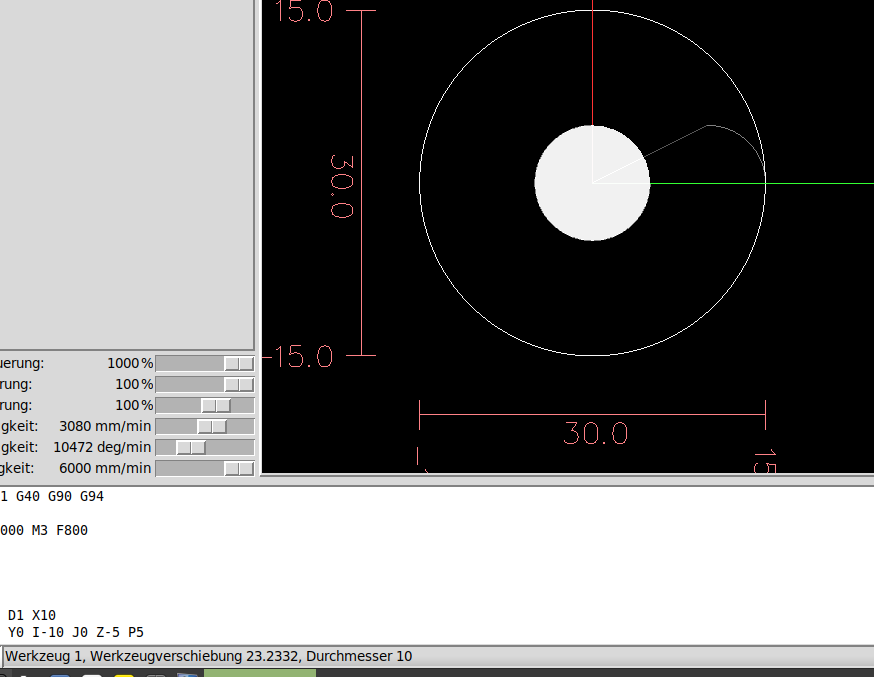Click the vertical 30.0 dimension label

point(342,186)
